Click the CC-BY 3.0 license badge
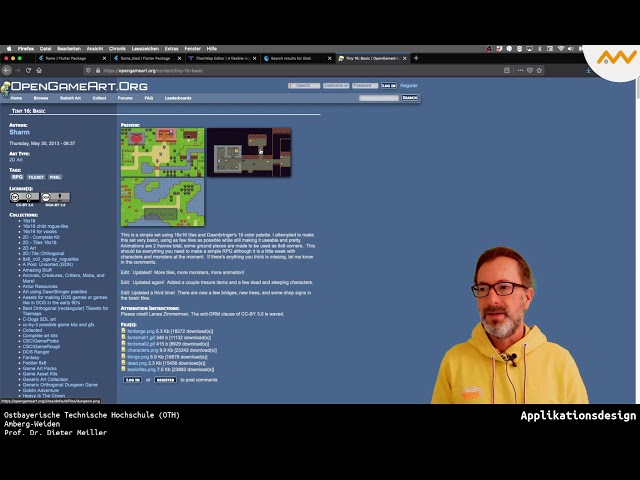640x480 pixels. (x=24, y=198)
